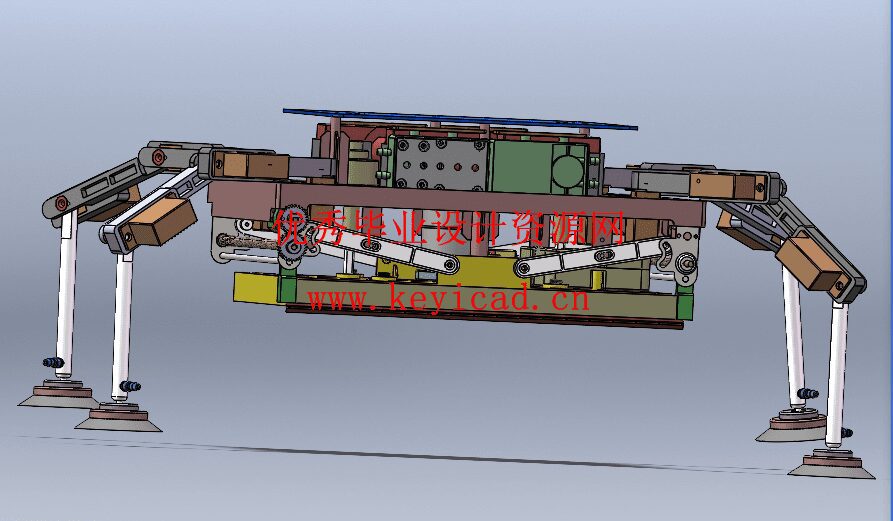Click the far-left suction cup foot
This screenshot has width=893, height=521.
59,395
